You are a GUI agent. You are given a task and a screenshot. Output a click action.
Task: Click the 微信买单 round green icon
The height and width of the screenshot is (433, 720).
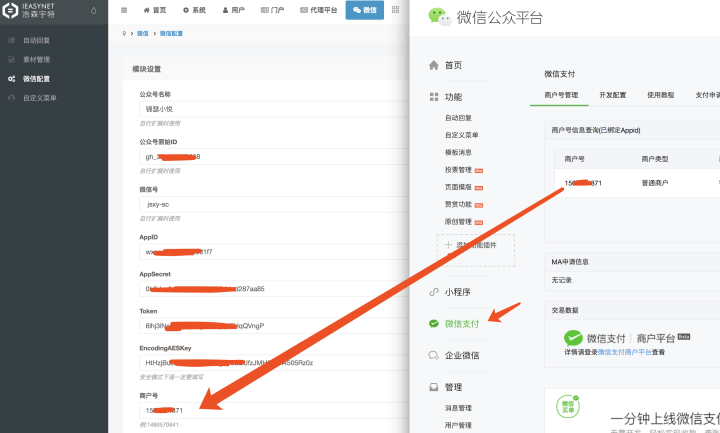coord(568,406)
